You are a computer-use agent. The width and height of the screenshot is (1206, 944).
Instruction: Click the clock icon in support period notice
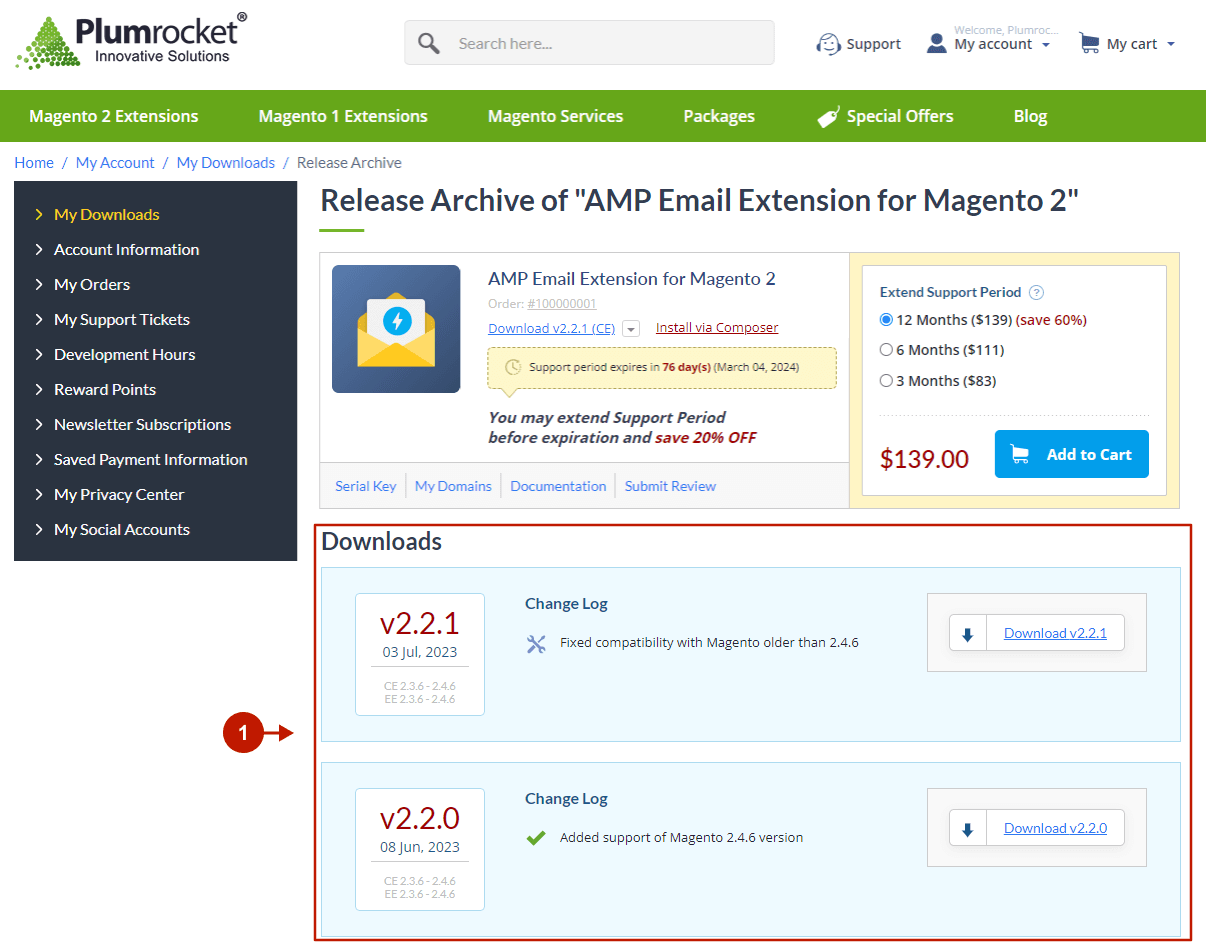(513, 367)
